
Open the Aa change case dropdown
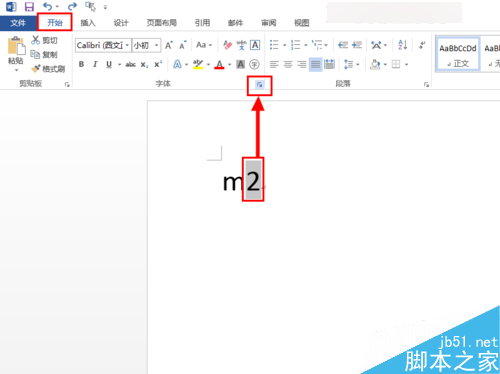tap(204, 45)
